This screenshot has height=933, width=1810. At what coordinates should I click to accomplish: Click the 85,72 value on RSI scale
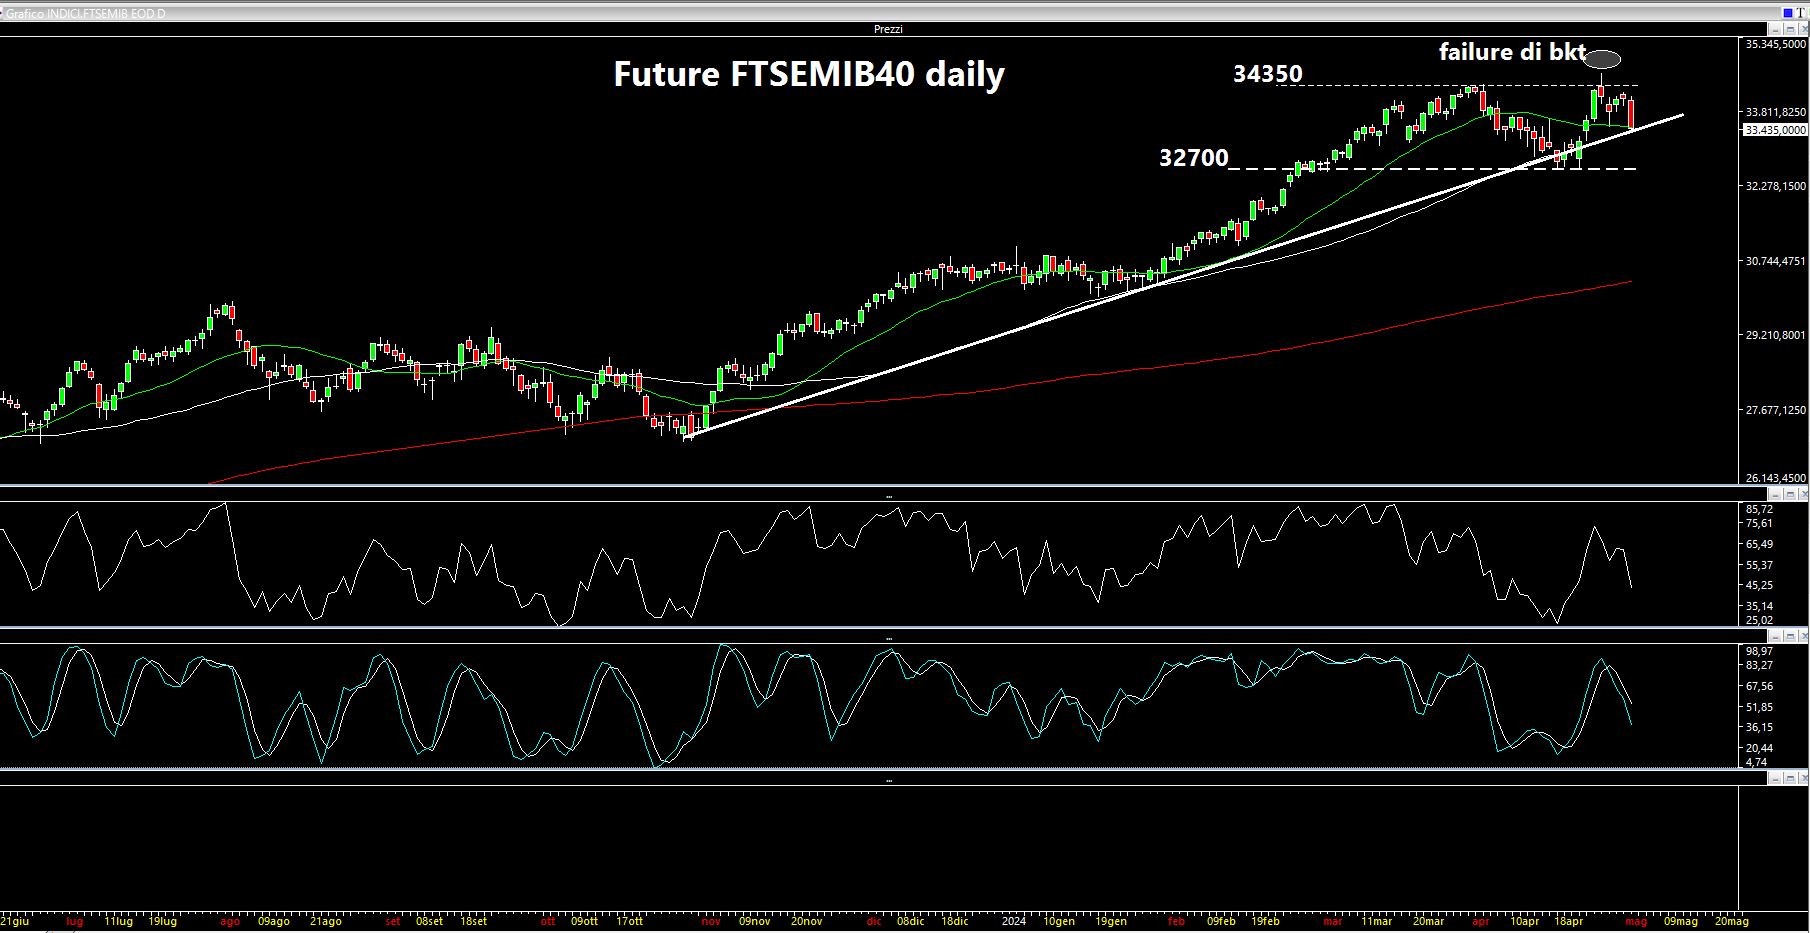pos(1759,509)
